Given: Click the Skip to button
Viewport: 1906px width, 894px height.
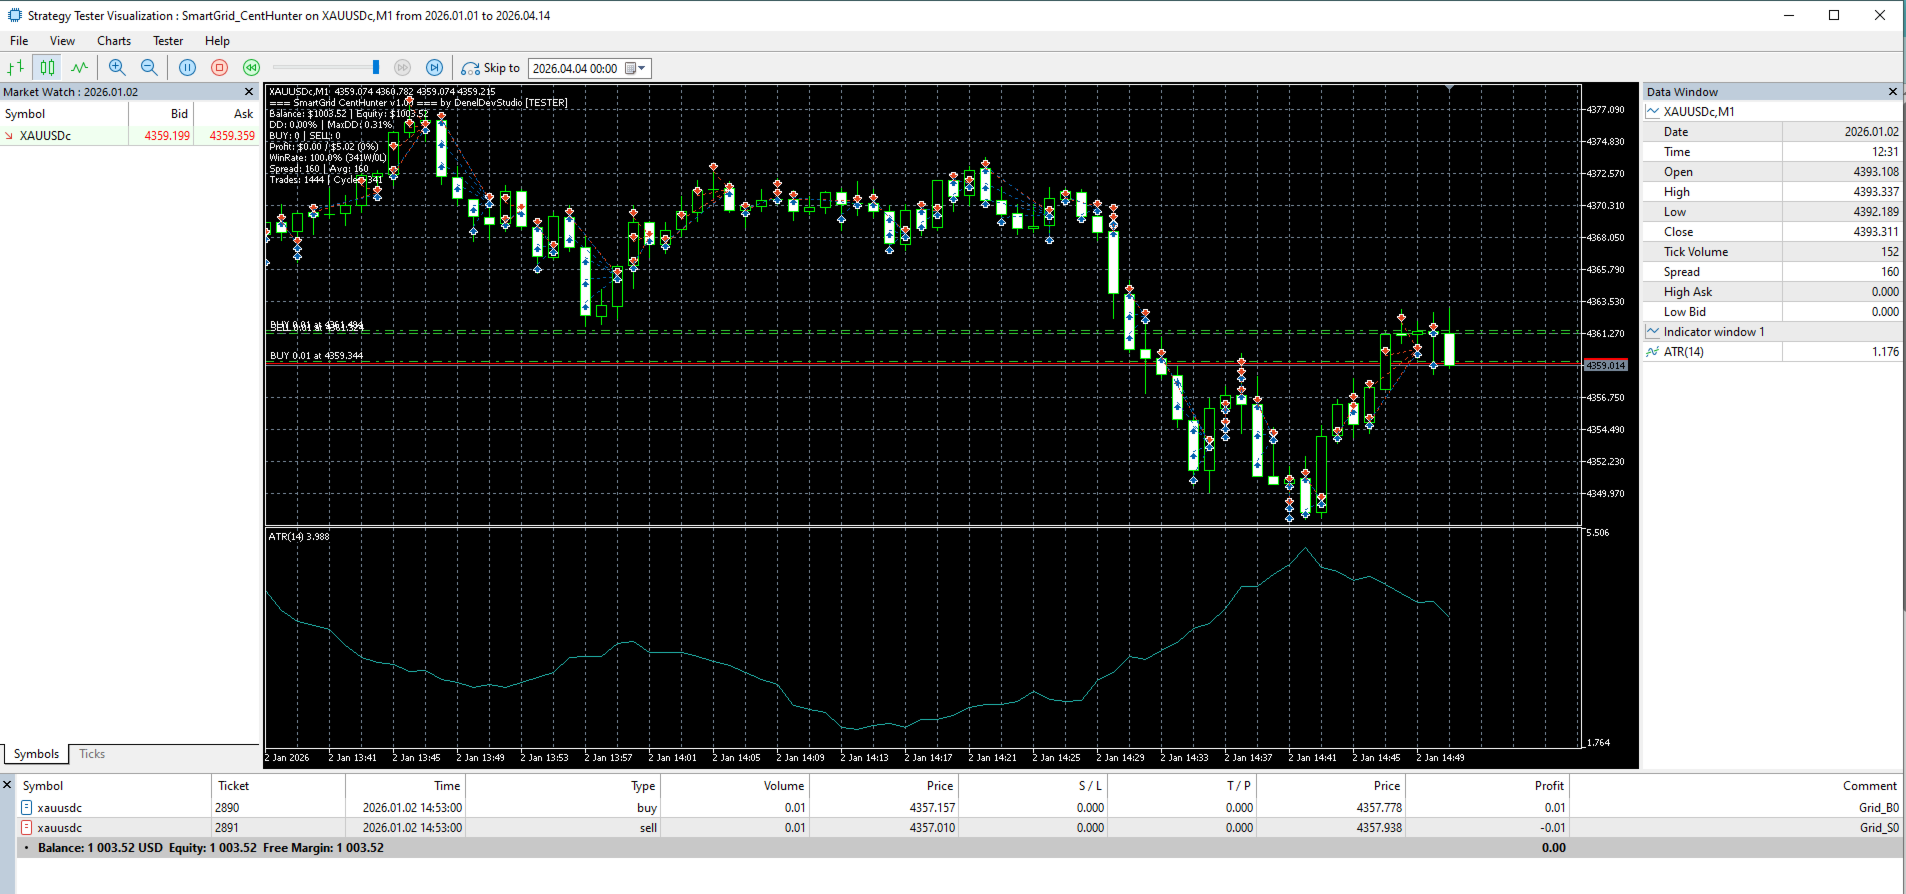Looking at the screenshot, I should point(491,68).
